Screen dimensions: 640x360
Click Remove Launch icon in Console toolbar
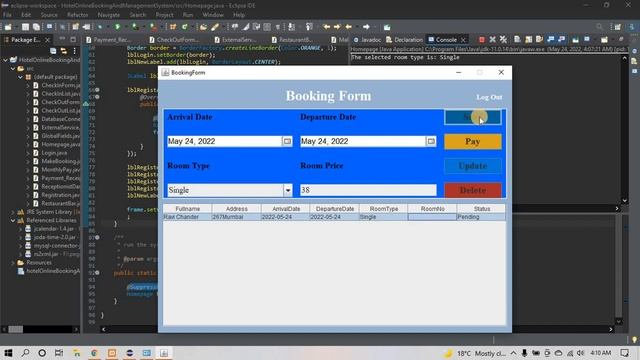tap(493, 40)
